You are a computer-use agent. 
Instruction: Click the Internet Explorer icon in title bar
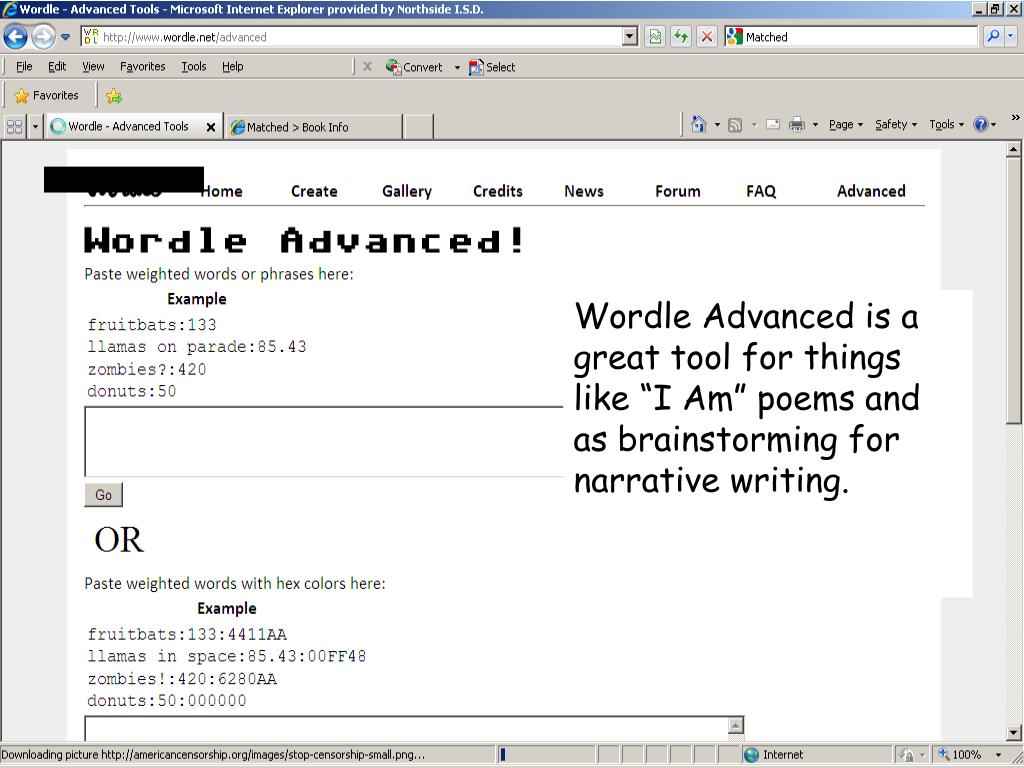click(10, 9)
